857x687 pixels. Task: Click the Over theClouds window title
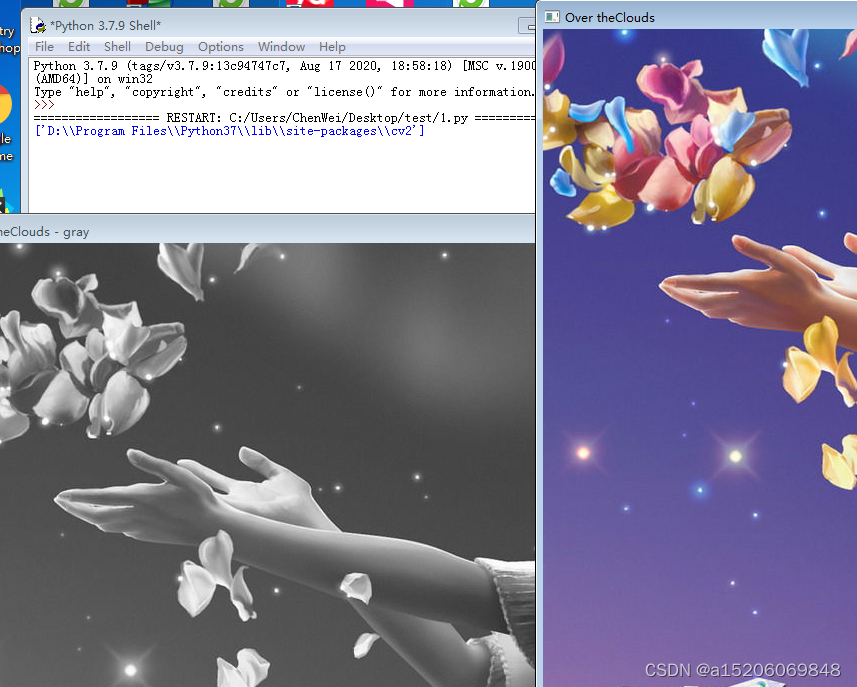tap(609, 17)
